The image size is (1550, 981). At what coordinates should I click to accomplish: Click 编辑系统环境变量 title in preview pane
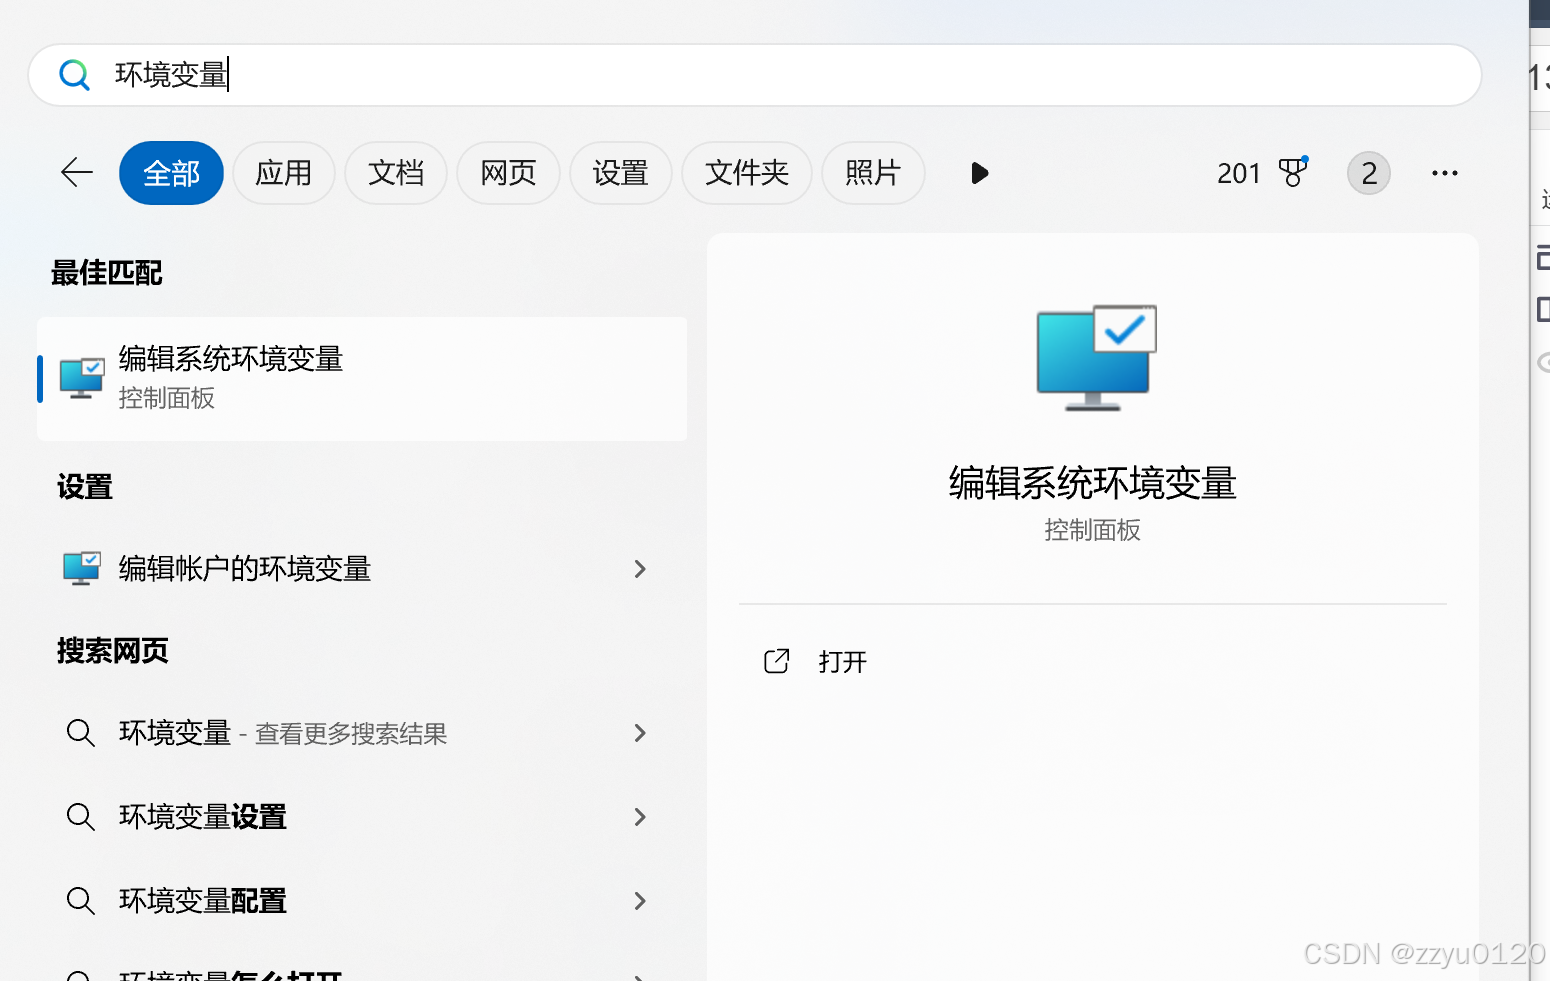point(1092,483)
